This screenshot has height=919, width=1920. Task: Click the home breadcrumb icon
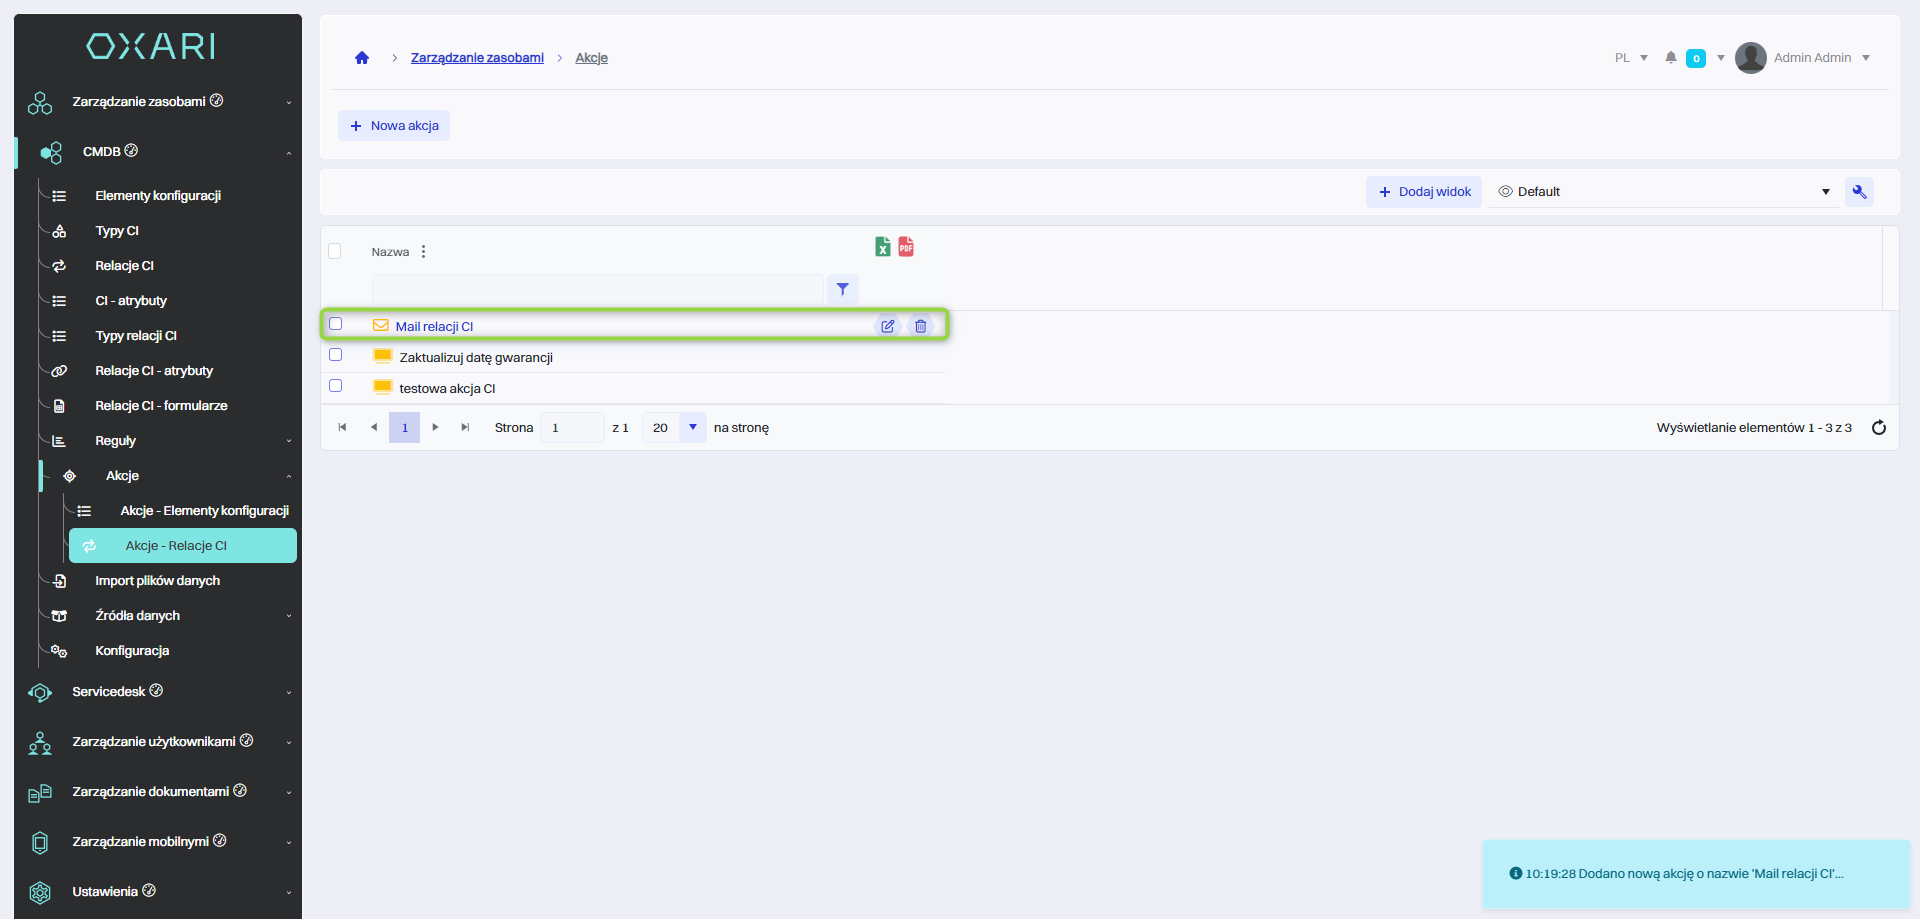pyautogui.click(x=362, y=58)
